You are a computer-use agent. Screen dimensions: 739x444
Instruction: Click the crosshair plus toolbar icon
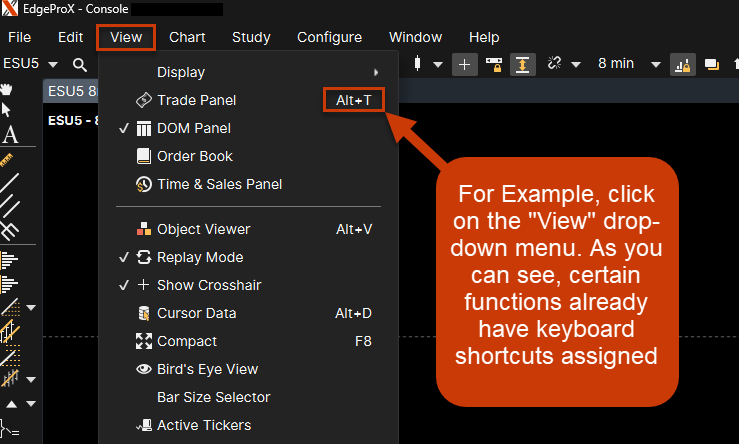(464, 64)
